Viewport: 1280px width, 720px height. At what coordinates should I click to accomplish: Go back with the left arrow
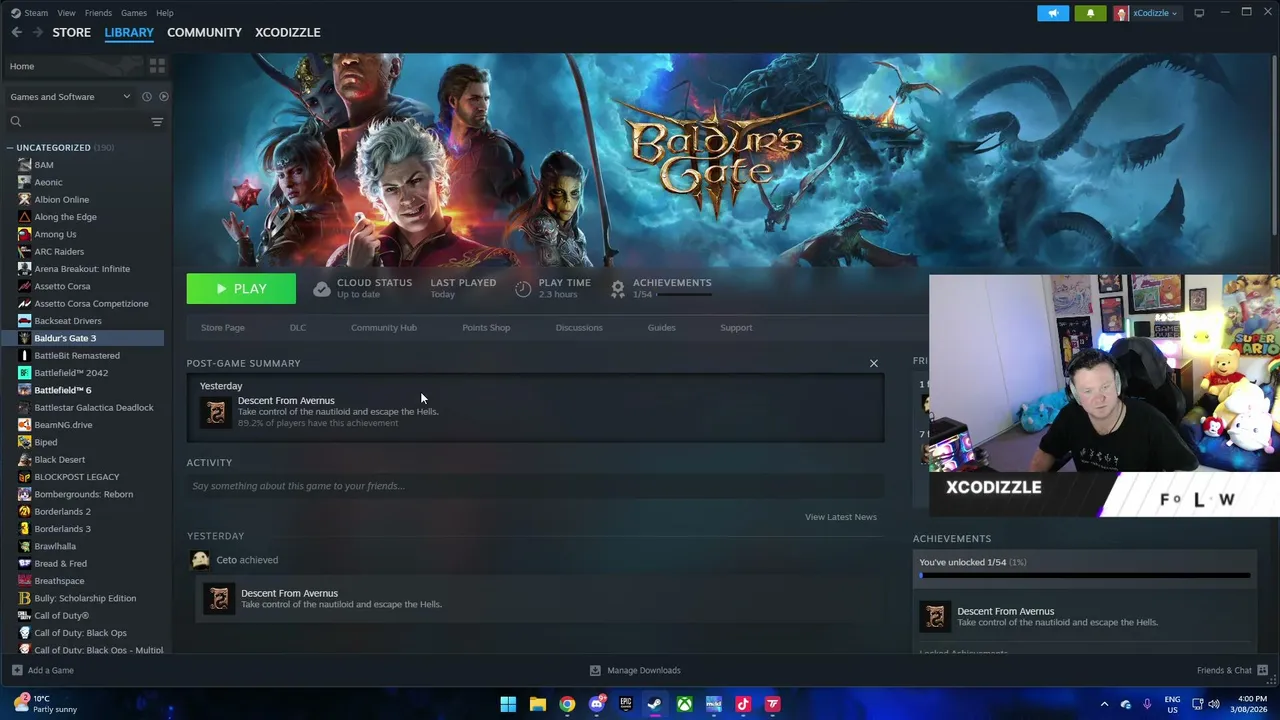pos(17,32)
